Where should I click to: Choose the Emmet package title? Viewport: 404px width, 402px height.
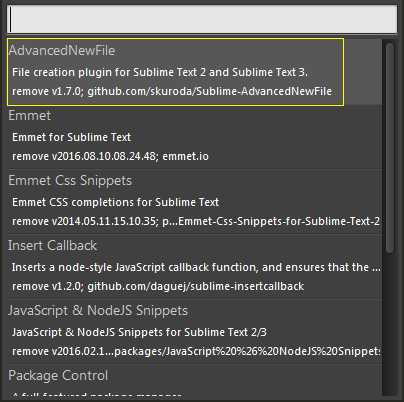30,115
